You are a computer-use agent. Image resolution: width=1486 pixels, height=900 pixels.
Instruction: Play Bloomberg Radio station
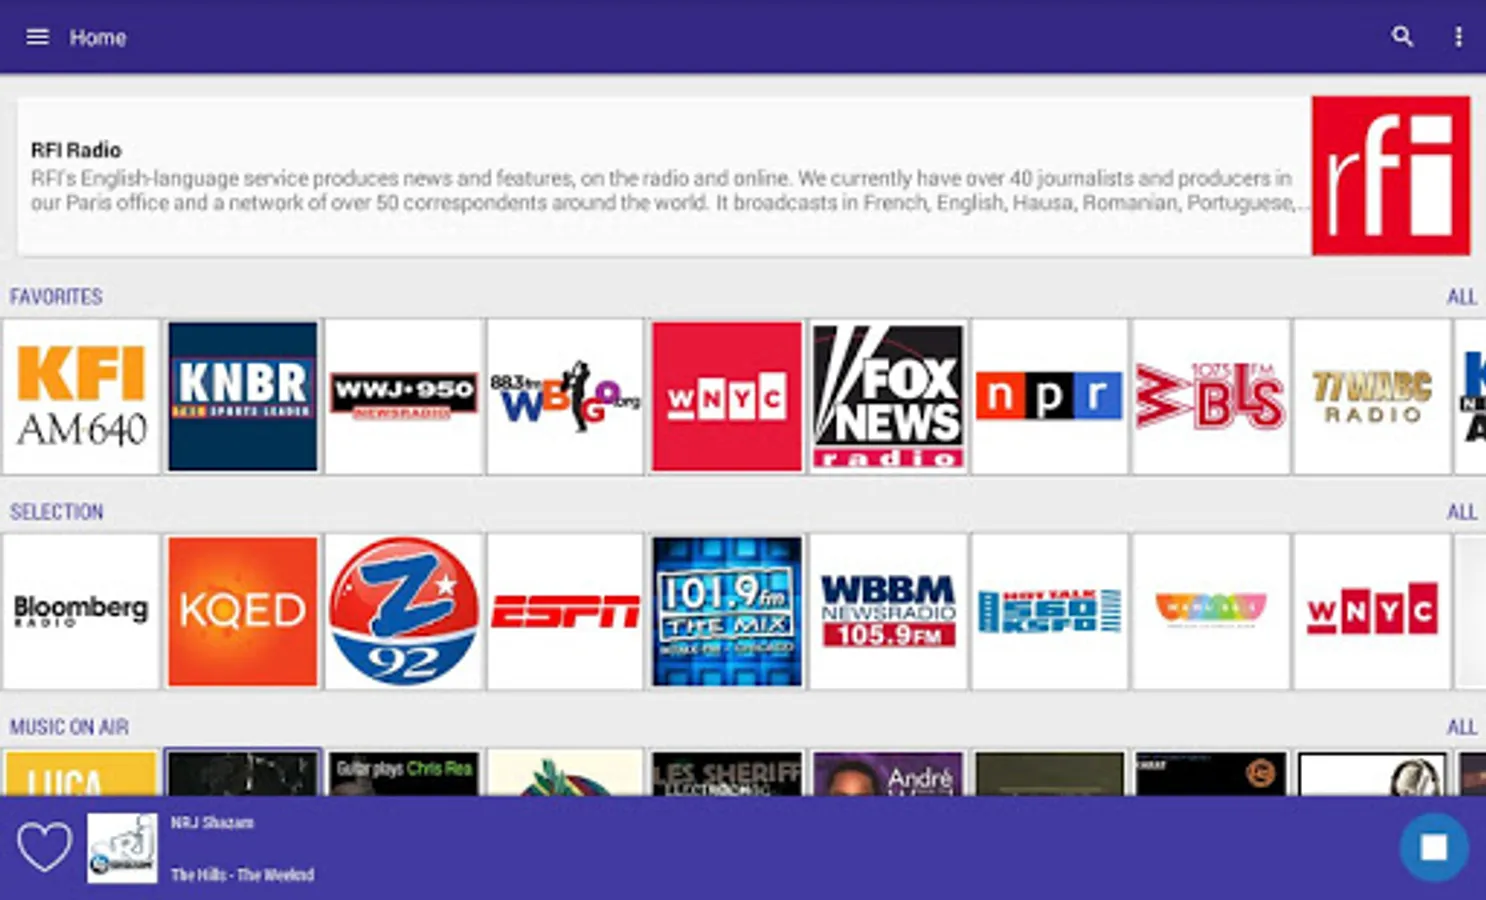[x=81, y=611]
